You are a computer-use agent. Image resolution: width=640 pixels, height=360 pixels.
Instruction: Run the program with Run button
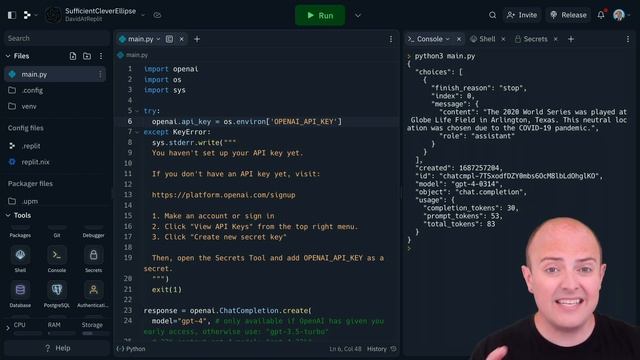(320, 15)
